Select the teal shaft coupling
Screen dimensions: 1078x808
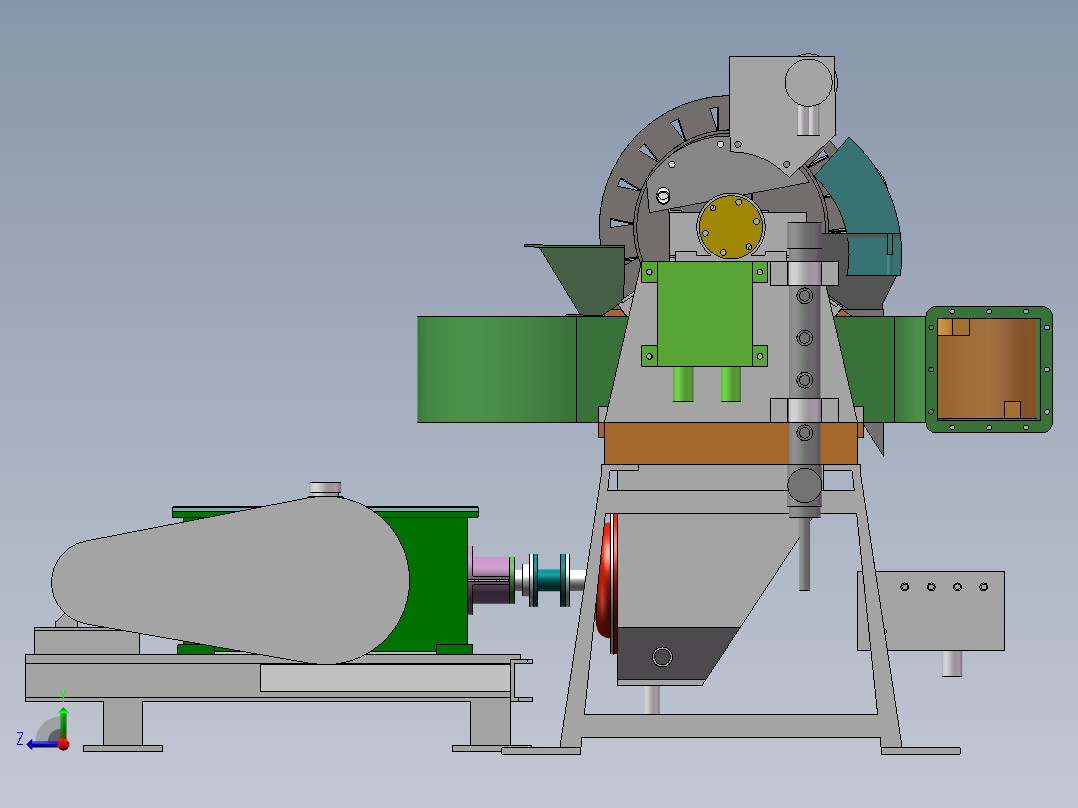point(549,580)
